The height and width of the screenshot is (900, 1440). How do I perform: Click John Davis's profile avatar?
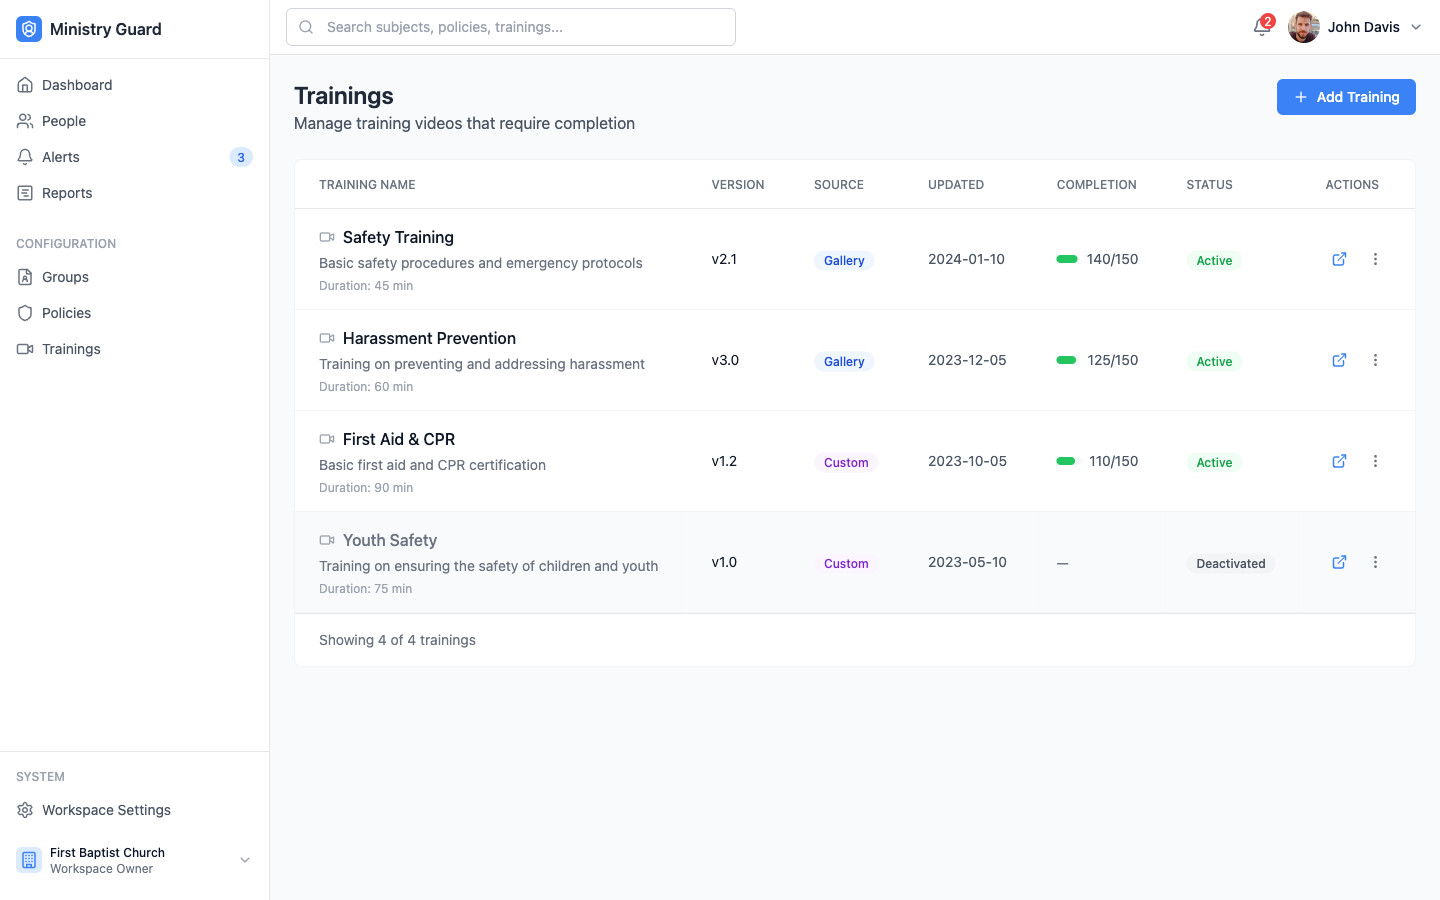1303,27
